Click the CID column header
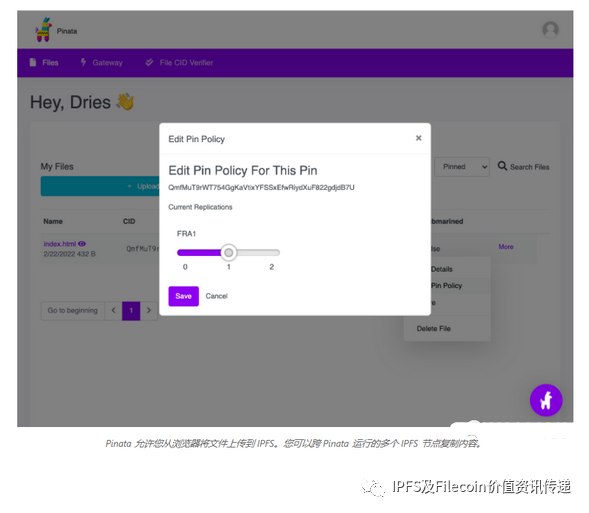 coord(129,221)
